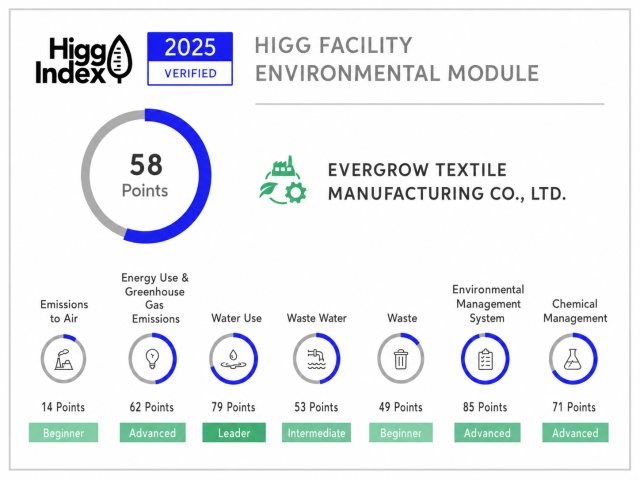Image resolution: width=640 pixels, height=480 pixels.
Task: Click the Beginner badge under 49 Points
Action: 401,433
